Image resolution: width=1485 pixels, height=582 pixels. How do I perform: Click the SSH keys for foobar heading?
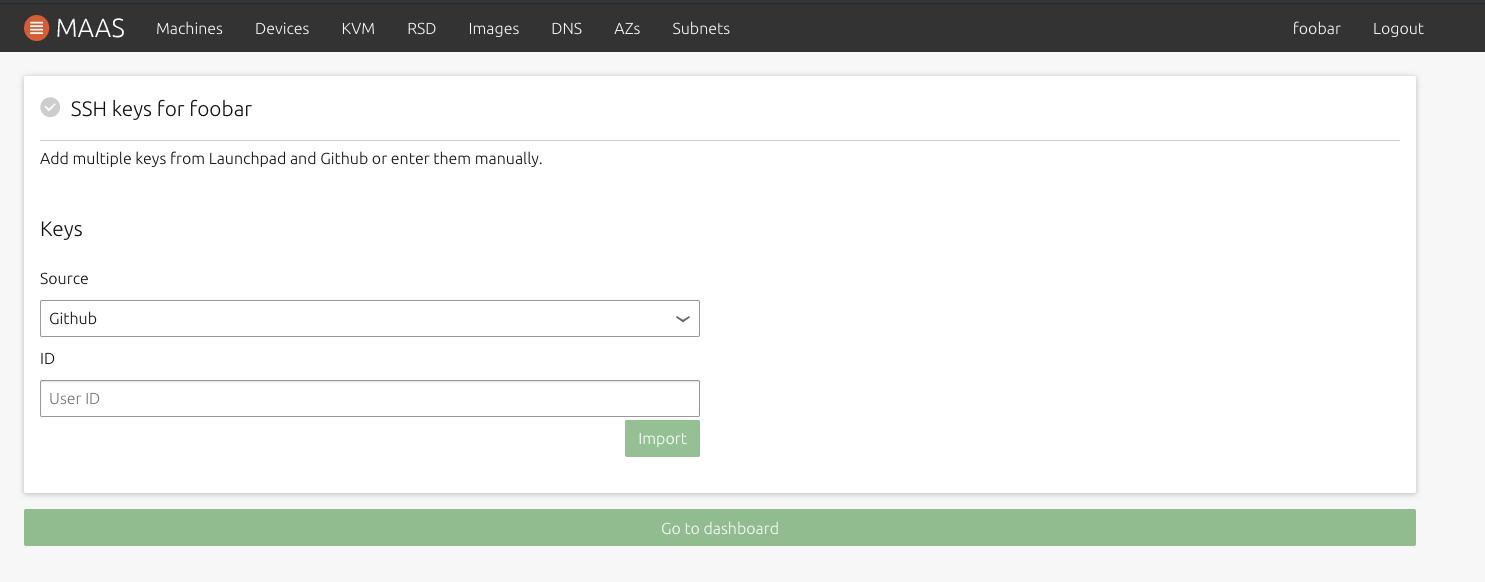(161, 109)
